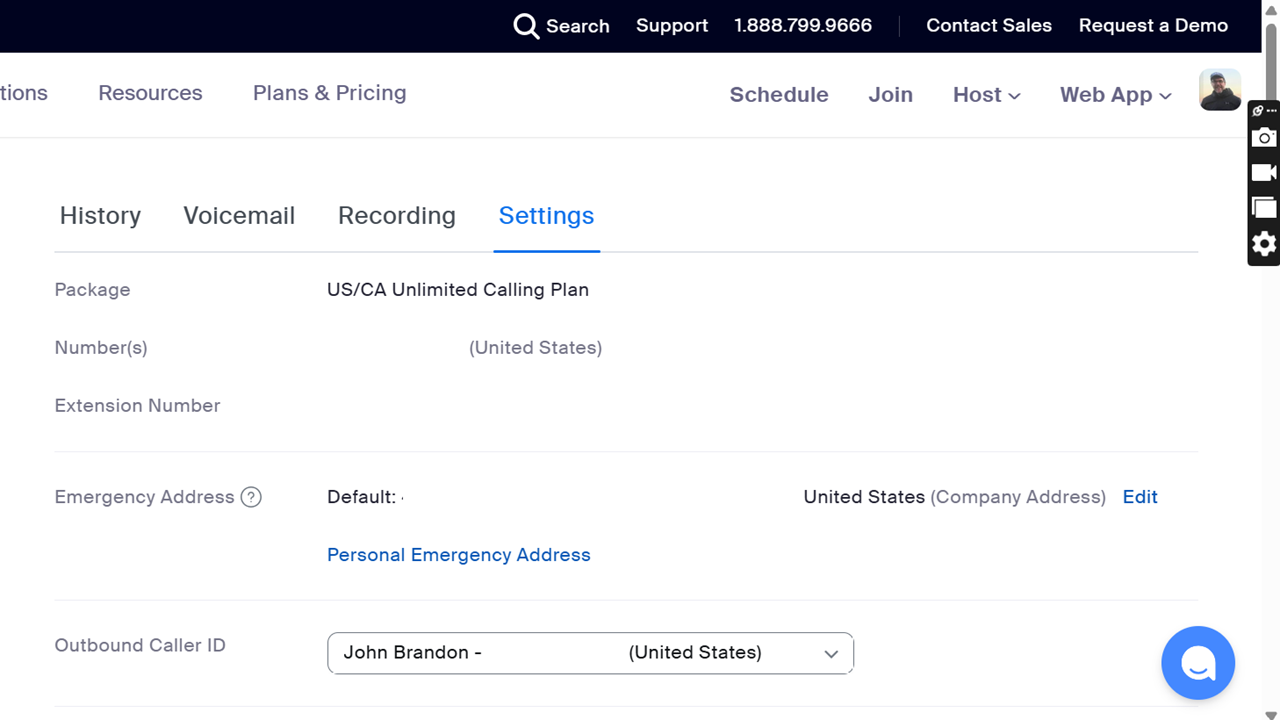This screenshot has width=1280, height=720.
Task: Click Request a Demo link
Action: (1153, 26)
